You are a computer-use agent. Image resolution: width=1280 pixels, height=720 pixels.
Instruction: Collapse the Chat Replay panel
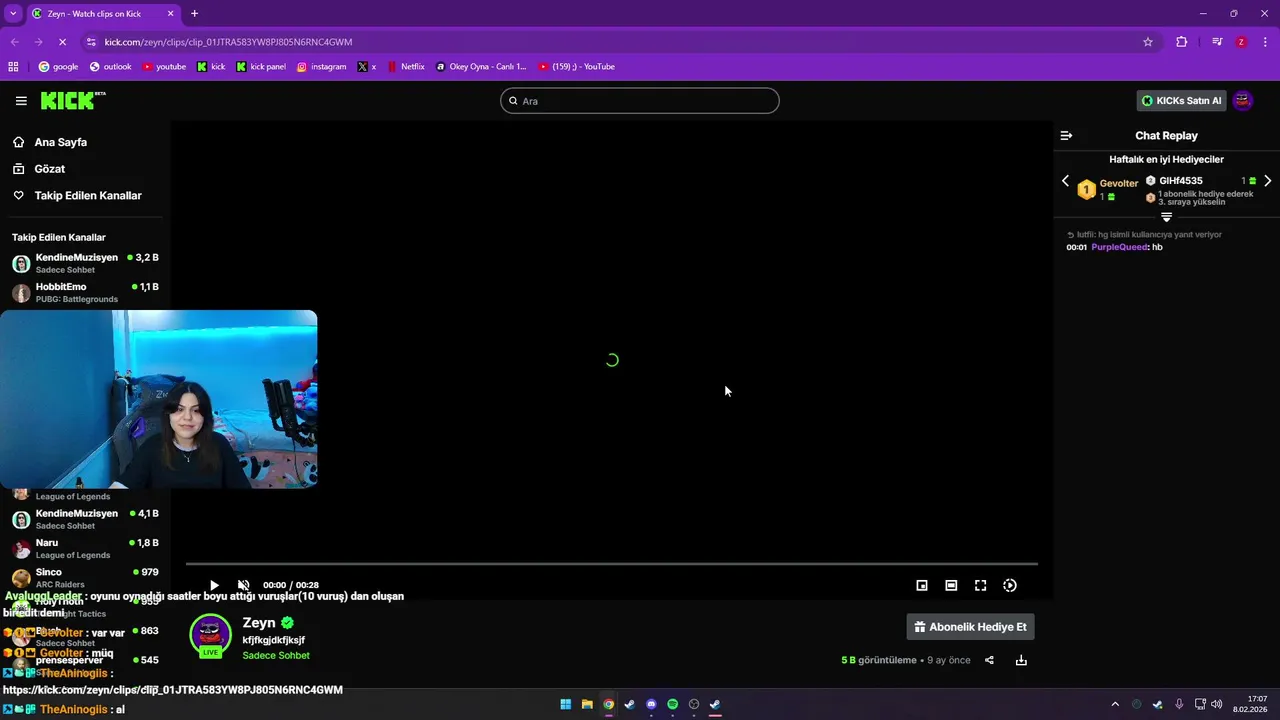click(1066, 136)
